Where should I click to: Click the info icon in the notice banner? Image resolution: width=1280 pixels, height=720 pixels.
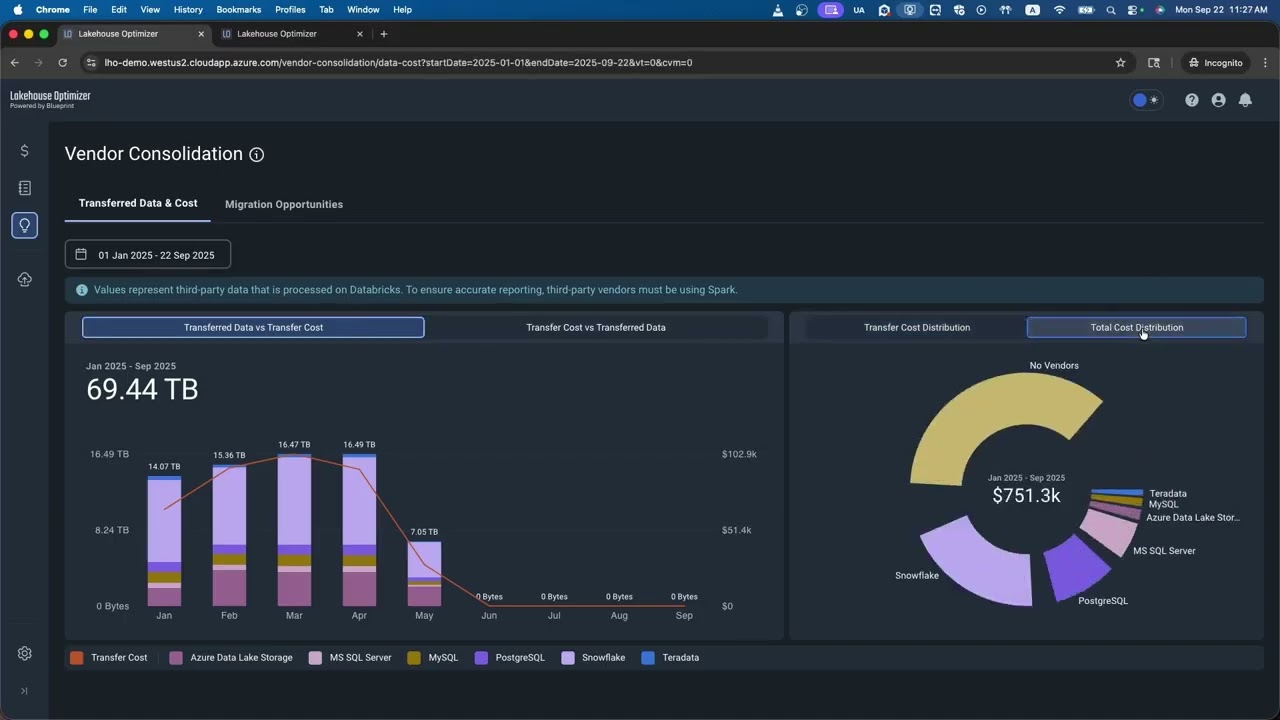82,290
